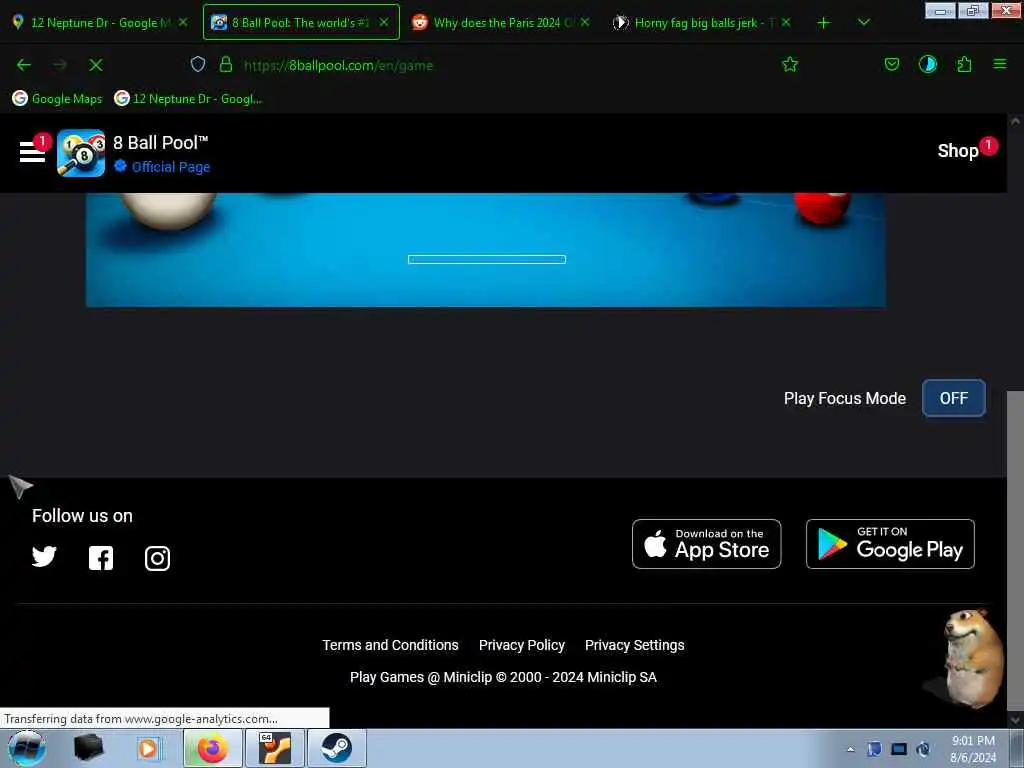Bookmark this page with the star
The height and width of the screenshot is (768, 1024).
tap(790, 64)
